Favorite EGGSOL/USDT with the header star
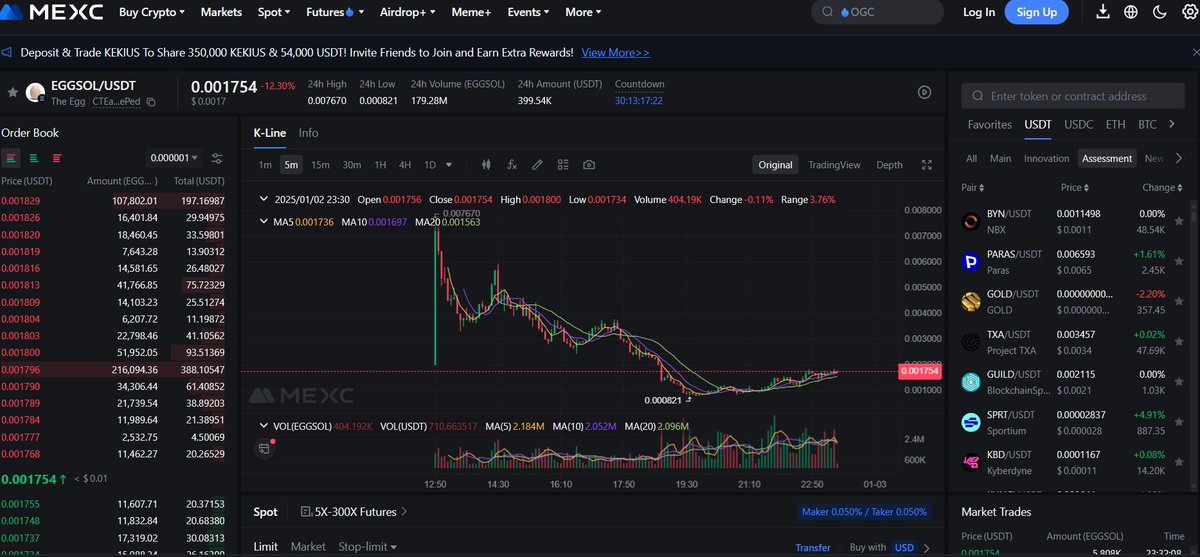The image size is (1200, 557). pos(12,92)
